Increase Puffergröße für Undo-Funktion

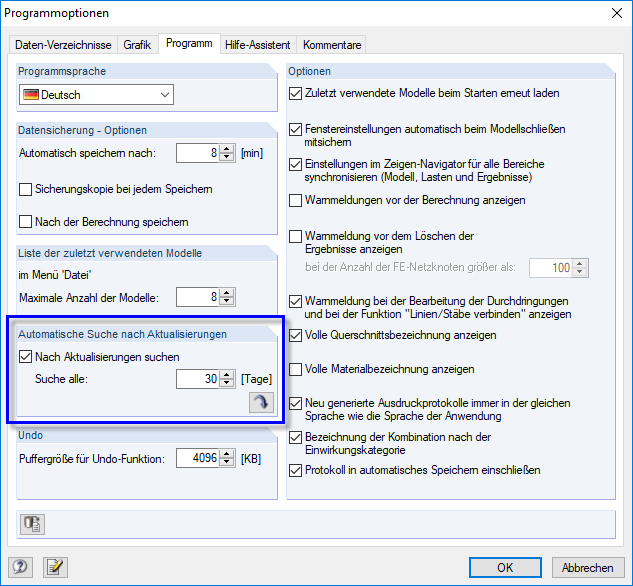tap(227, 454)
